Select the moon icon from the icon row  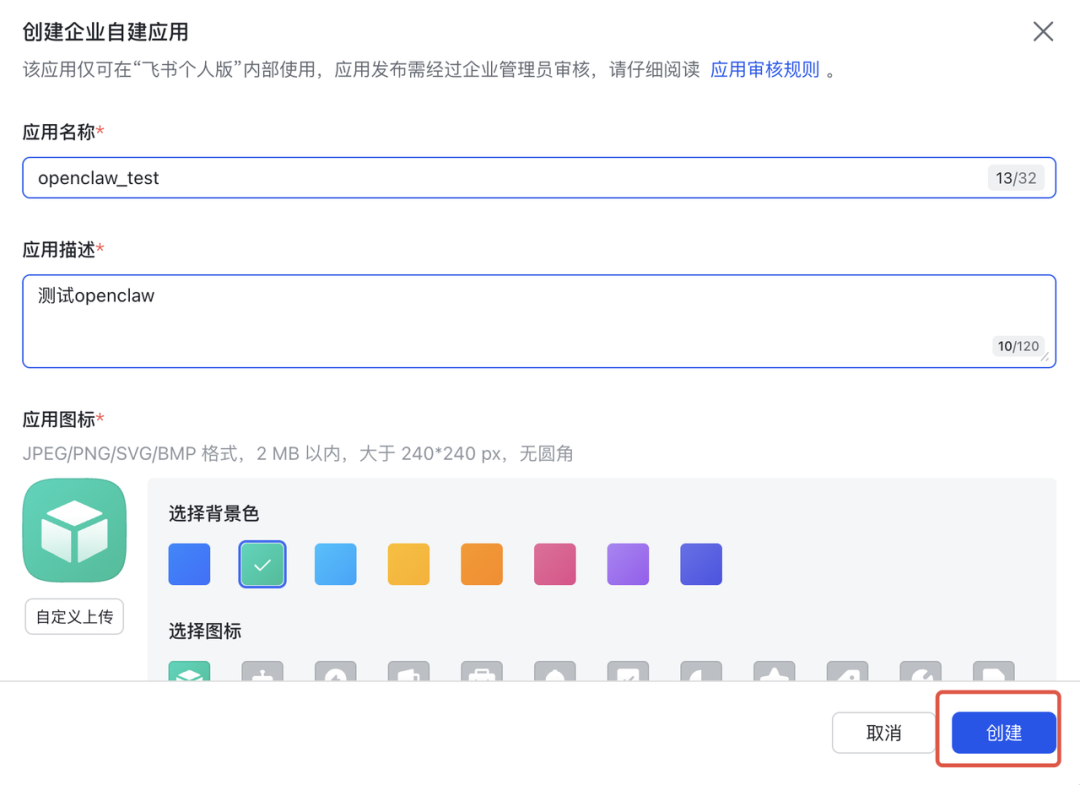pyautogui.click(x=701, y=674)
